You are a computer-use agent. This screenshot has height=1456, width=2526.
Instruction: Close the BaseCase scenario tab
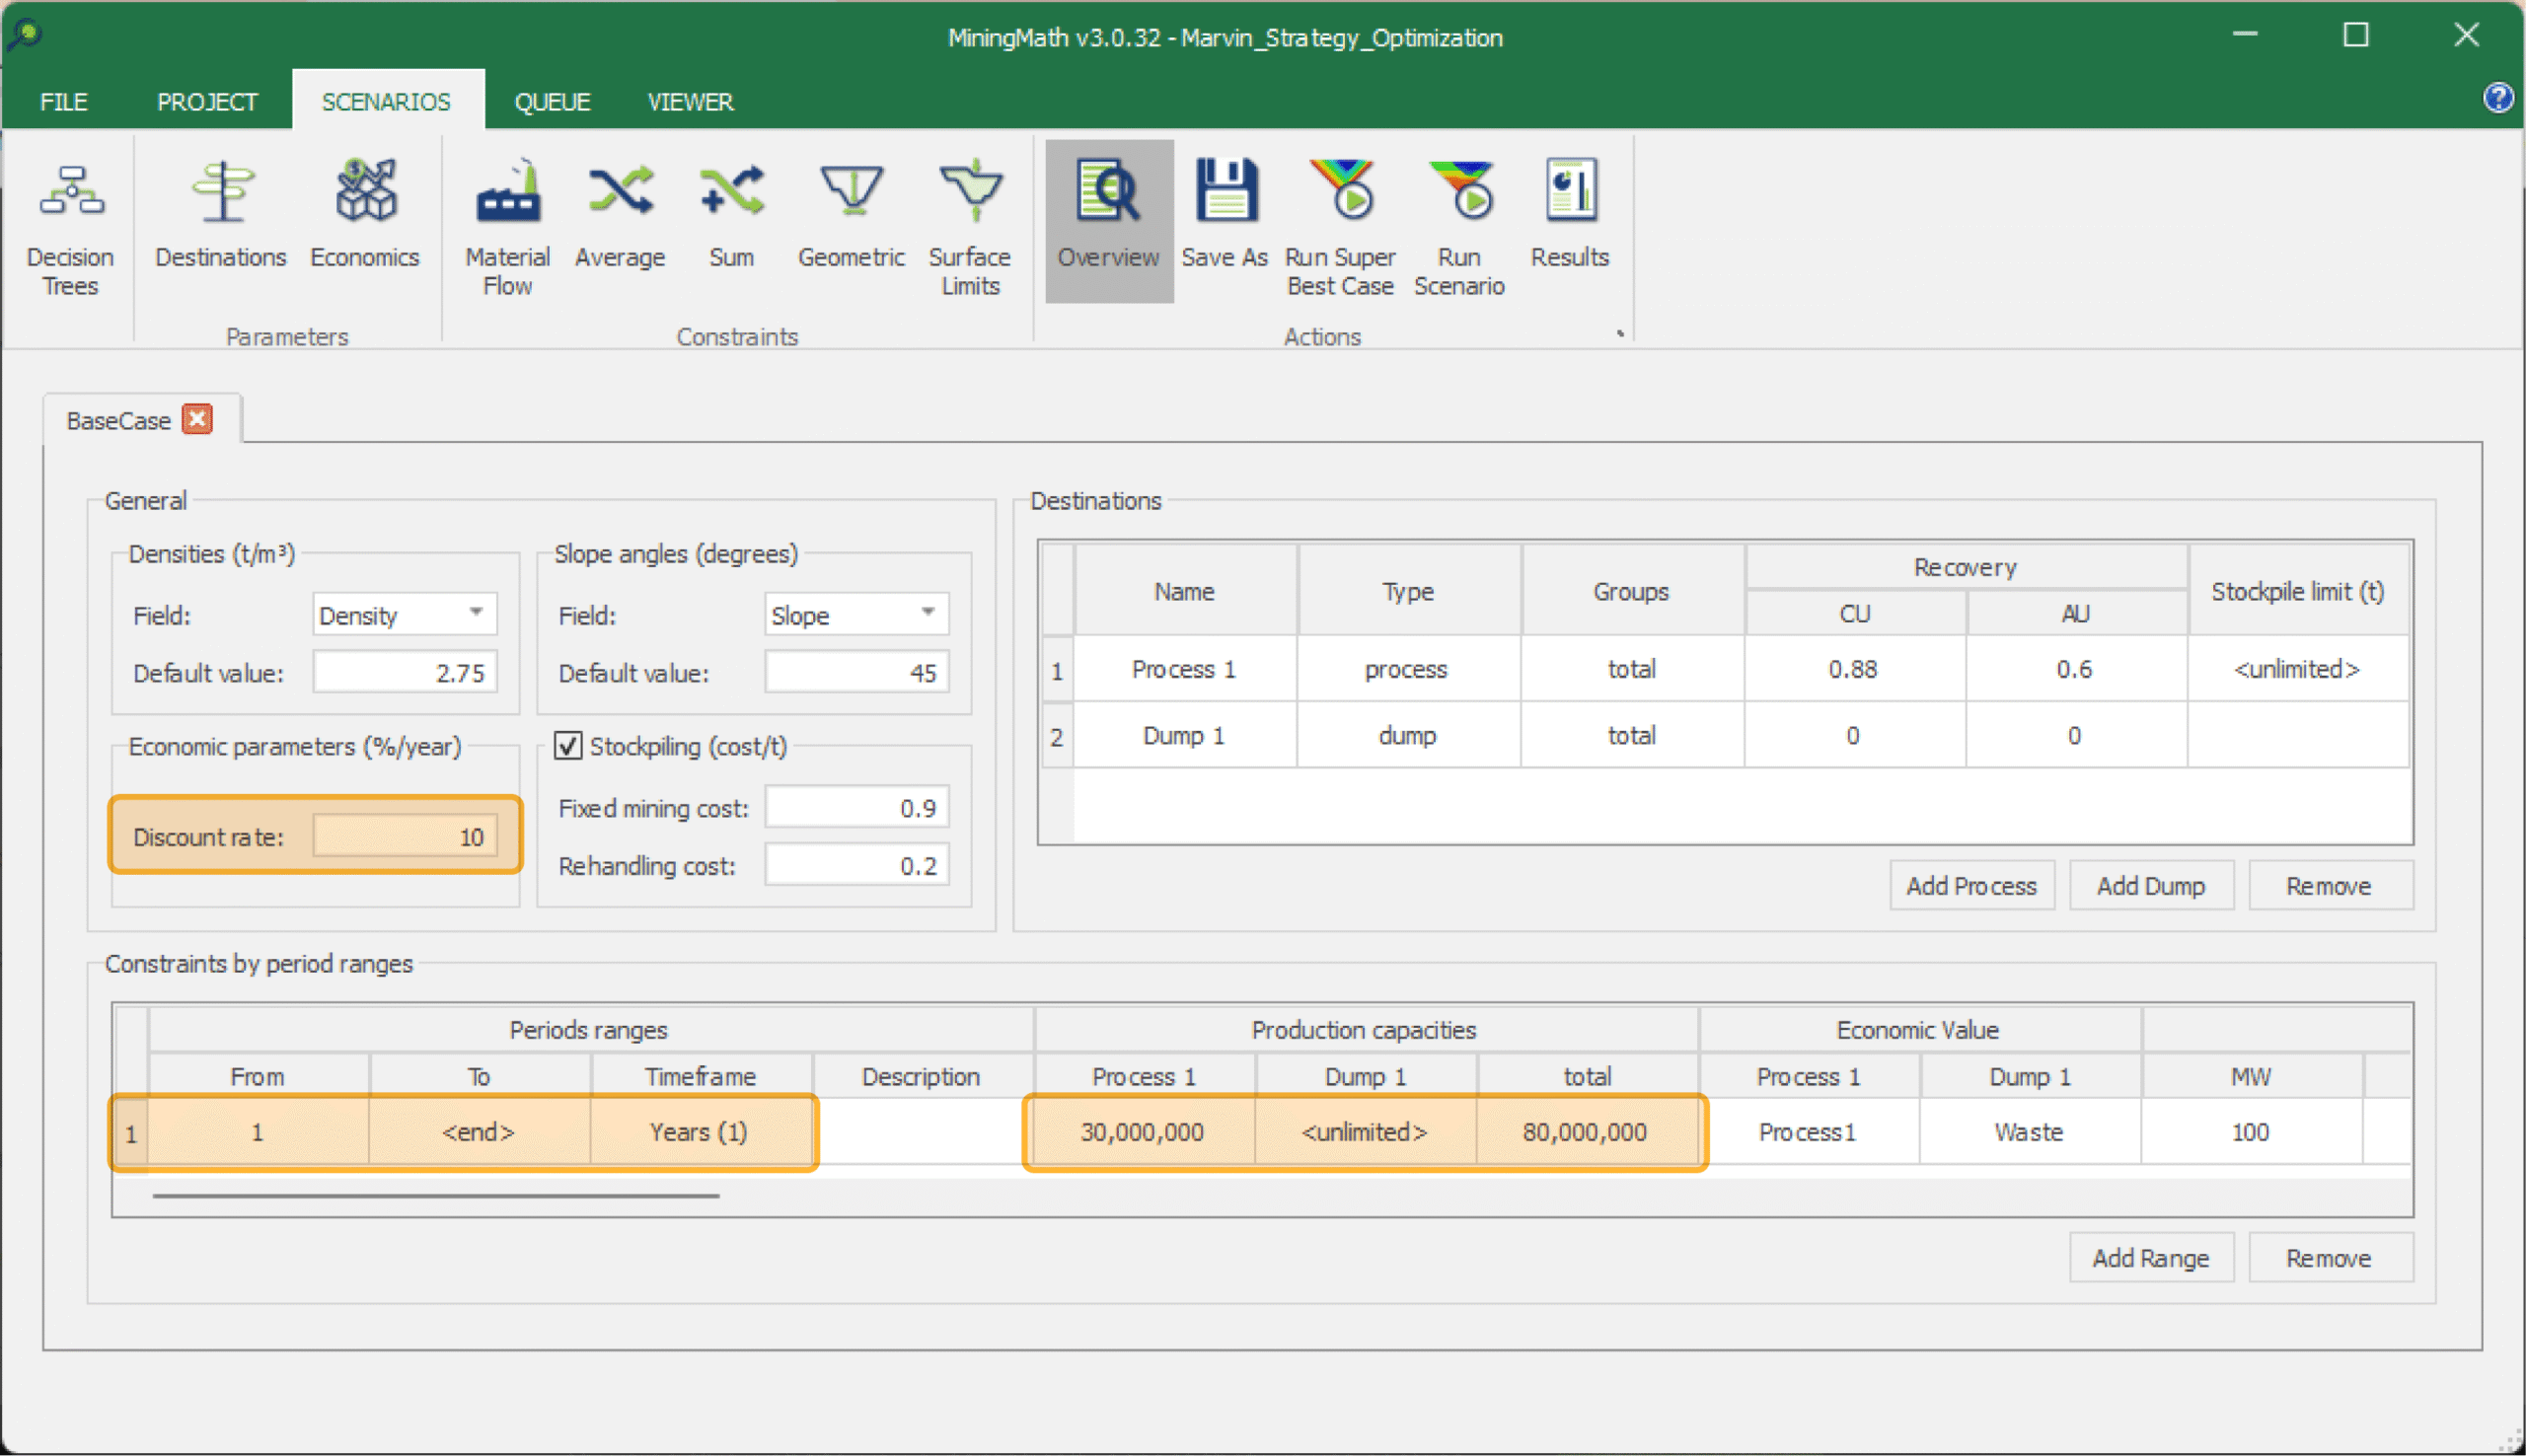pyautogui.click(x=198, y=420)
